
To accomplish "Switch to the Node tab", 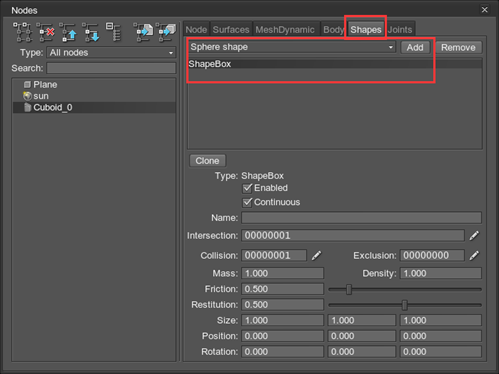I will [x=196, y=30].
